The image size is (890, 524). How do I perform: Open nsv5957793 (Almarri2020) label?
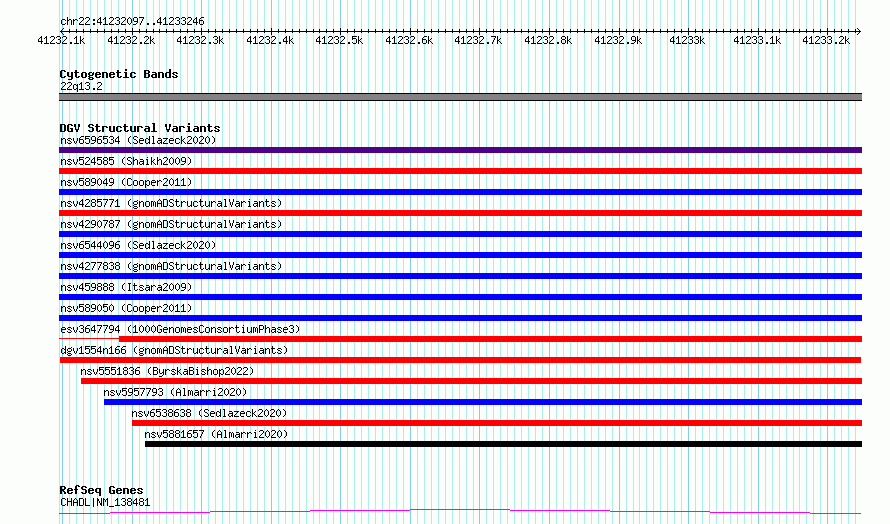(x=175, y=392)
